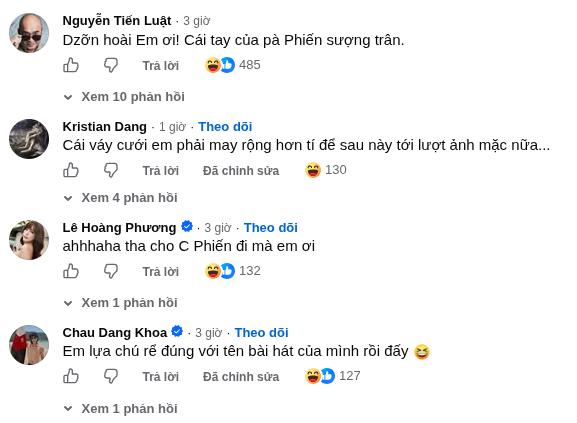Dislike Lê Hoàng Phương's comment
This screenshot has width=577, height=423.
[x=110, y=271]
